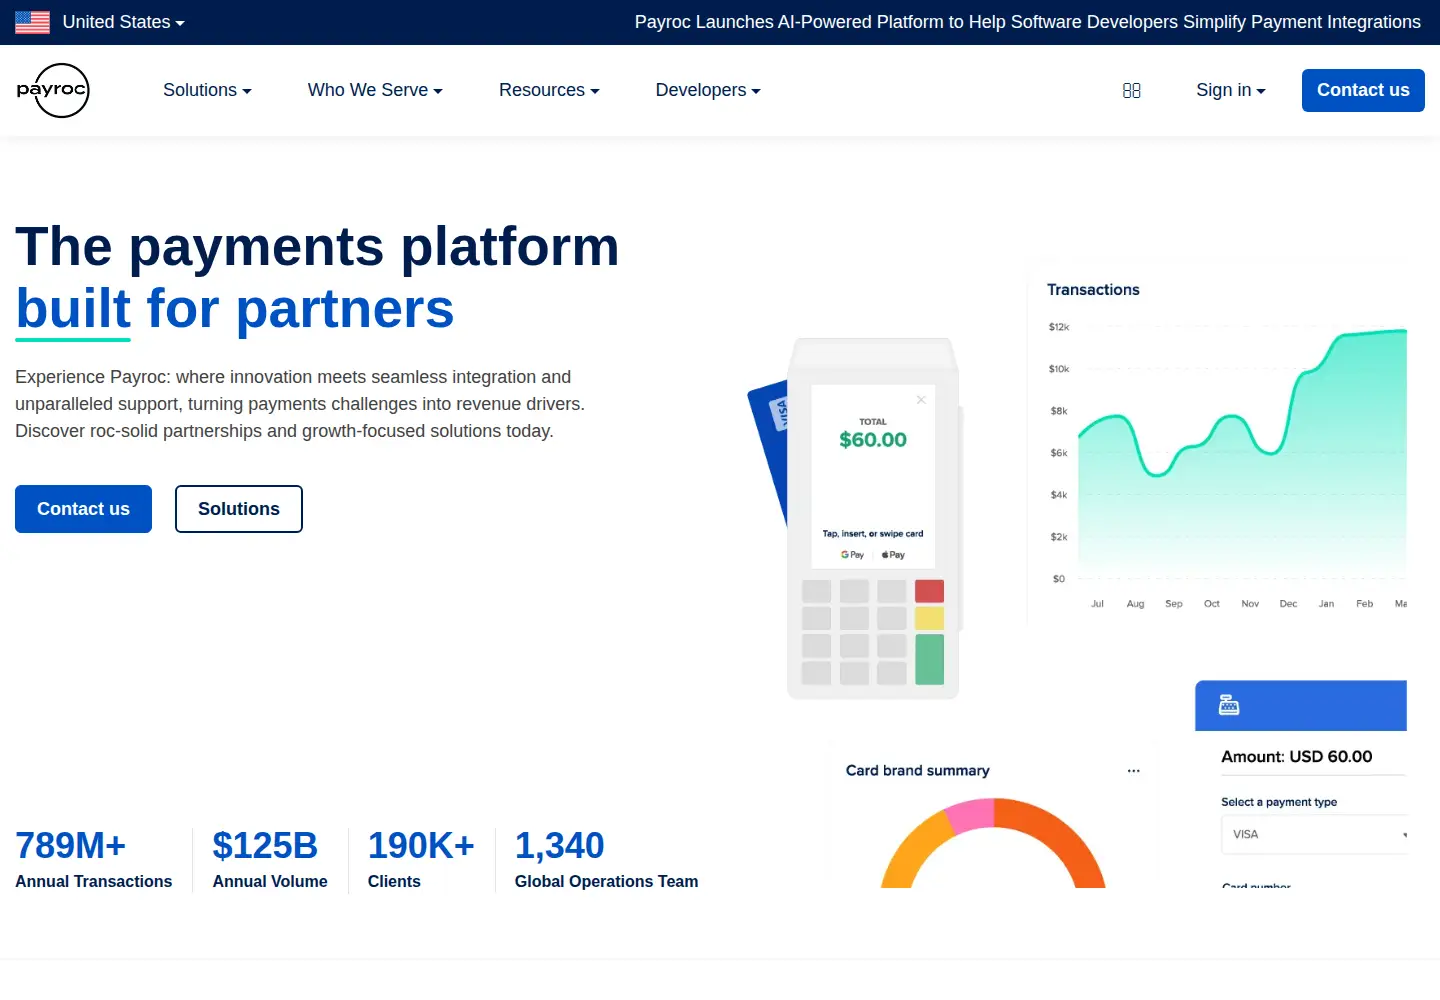Open the VISA payment type dropdown
The height and width of the screenshot is (1000, 1440).
coord(1314,834)
